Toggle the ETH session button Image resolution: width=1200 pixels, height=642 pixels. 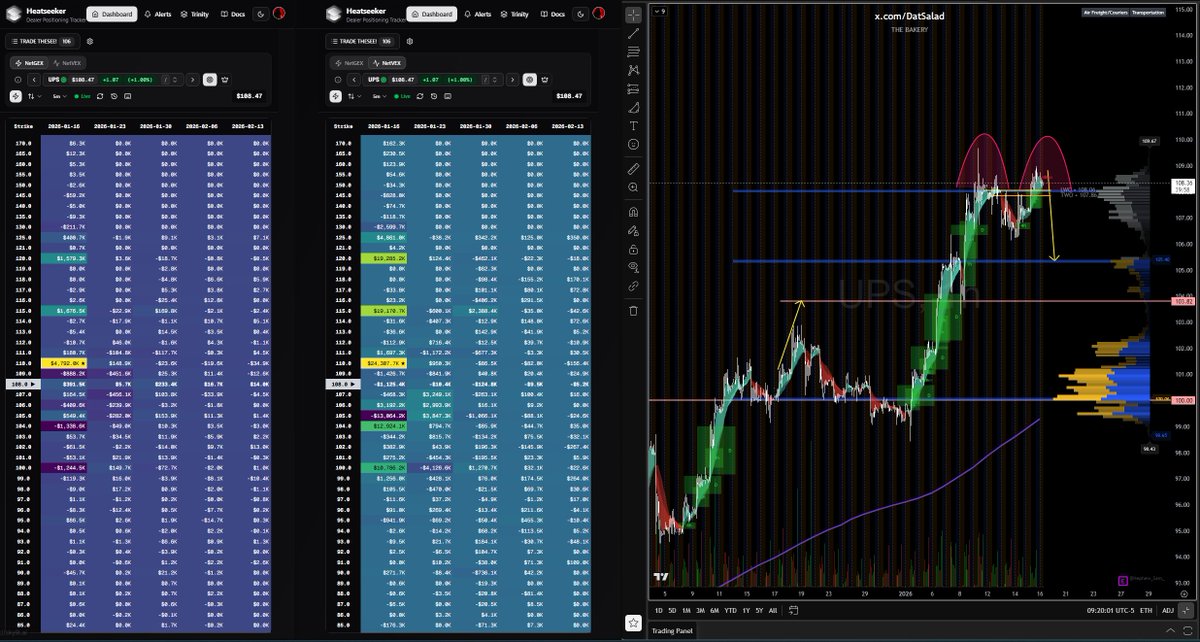point(1147,611)
